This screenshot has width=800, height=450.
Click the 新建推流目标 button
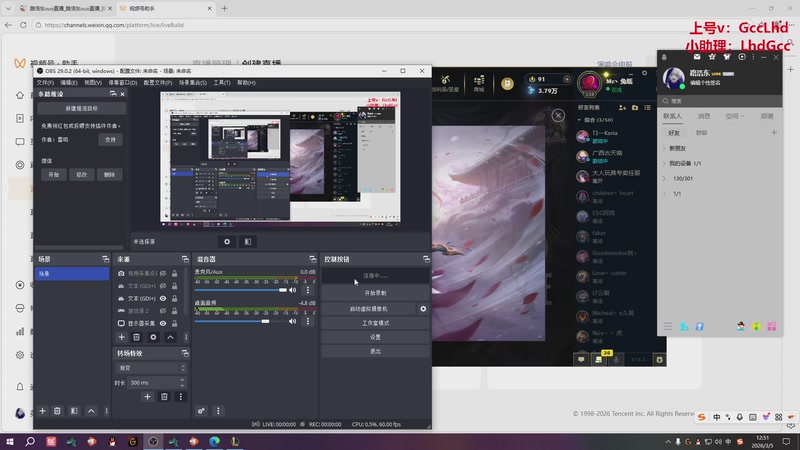82,109
